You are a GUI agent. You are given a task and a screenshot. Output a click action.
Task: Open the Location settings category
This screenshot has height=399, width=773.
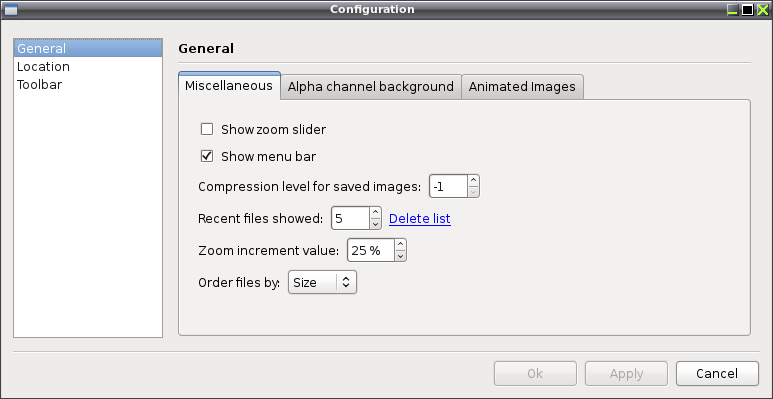click(x=88, y=67)
